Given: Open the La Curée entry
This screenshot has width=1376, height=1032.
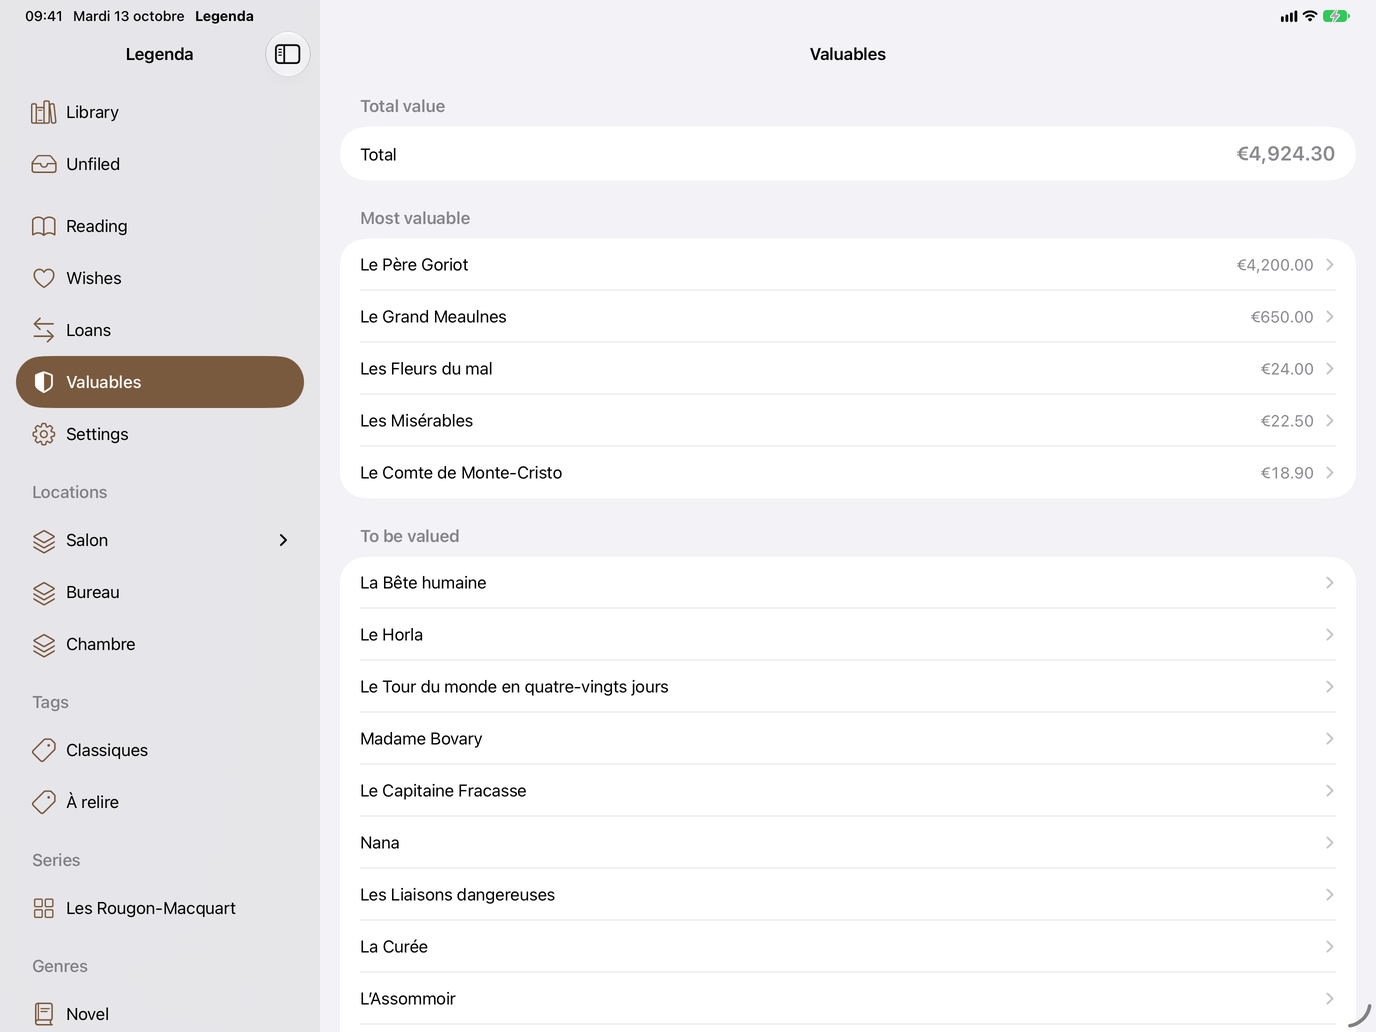Looking at the screenshot, I should tap(848, 946).
